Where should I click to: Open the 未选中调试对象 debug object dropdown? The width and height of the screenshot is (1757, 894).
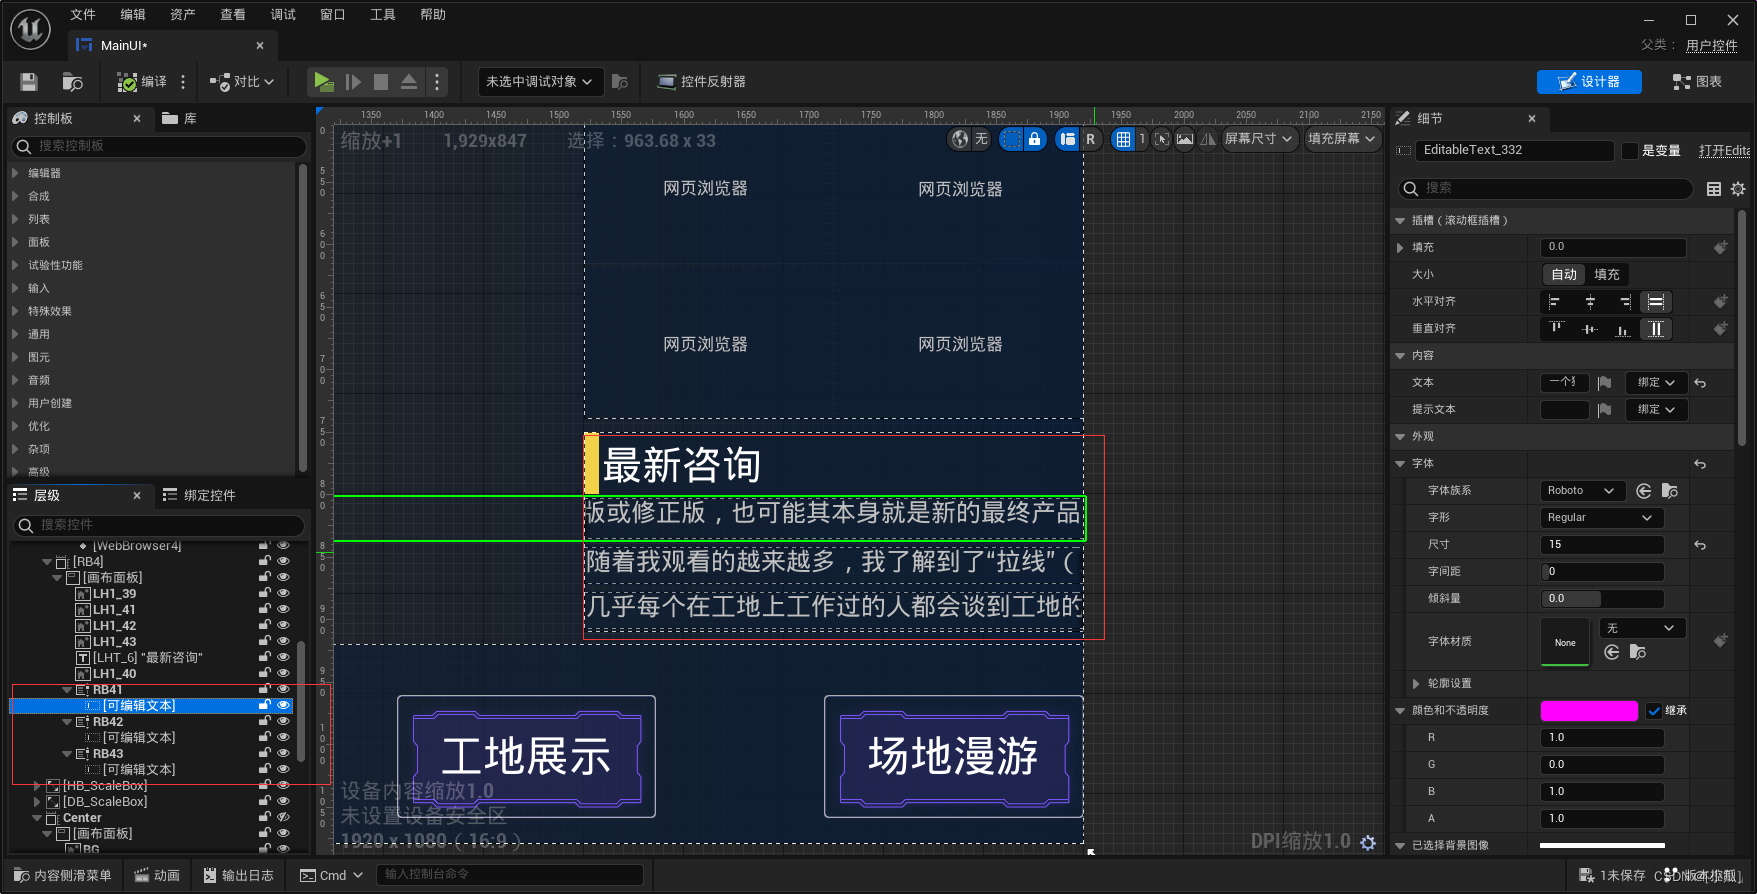pos(540,82)
